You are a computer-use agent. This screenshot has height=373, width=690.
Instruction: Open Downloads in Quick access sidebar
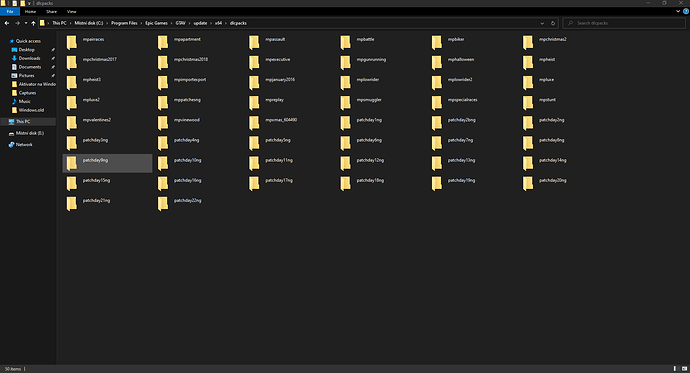29,58
